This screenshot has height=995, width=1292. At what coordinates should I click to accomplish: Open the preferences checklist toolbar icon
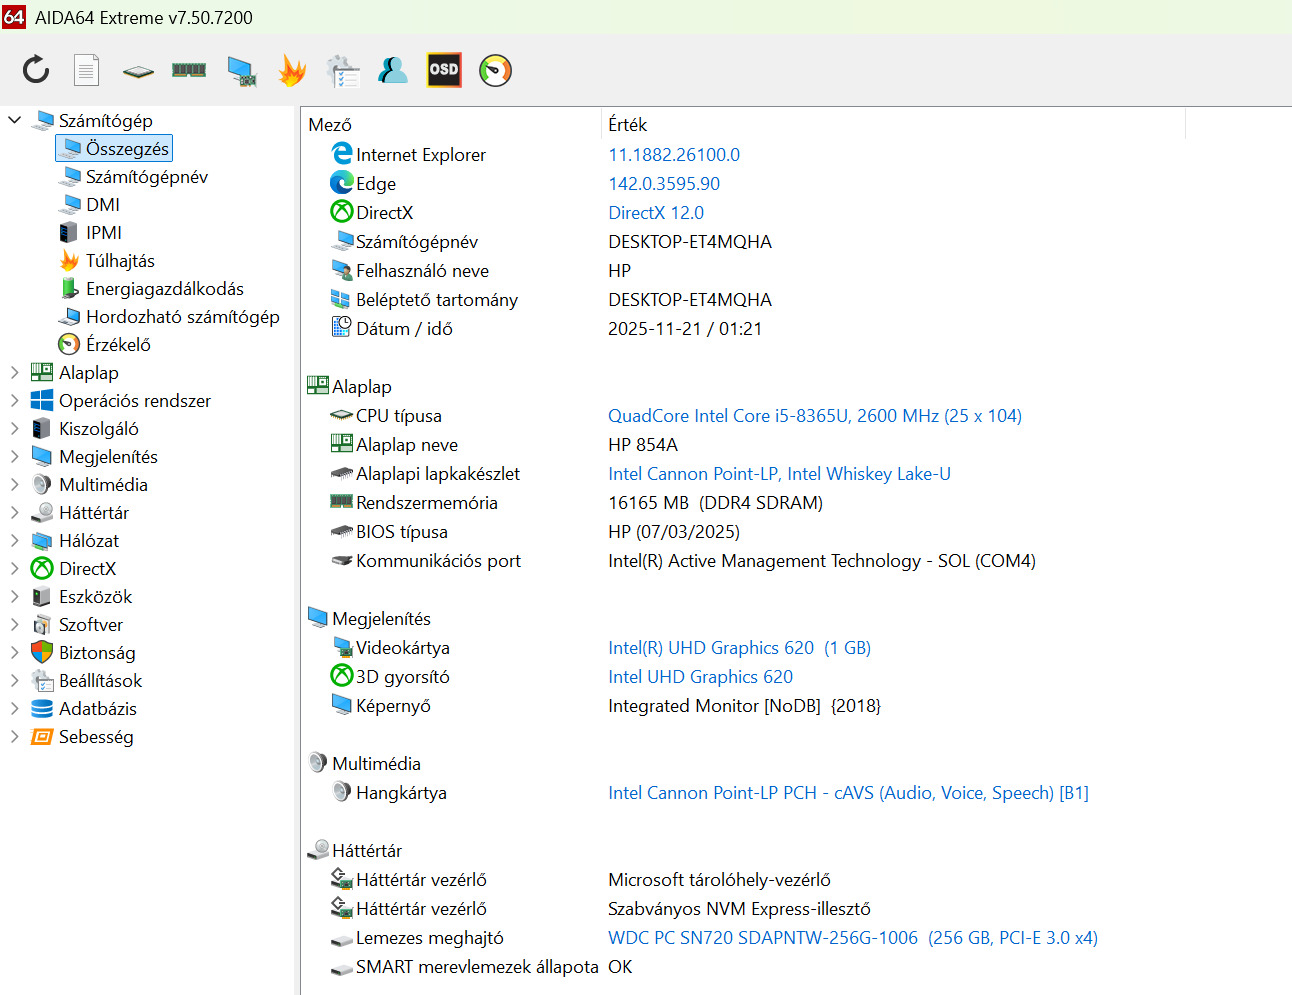(x=342, y=71)
